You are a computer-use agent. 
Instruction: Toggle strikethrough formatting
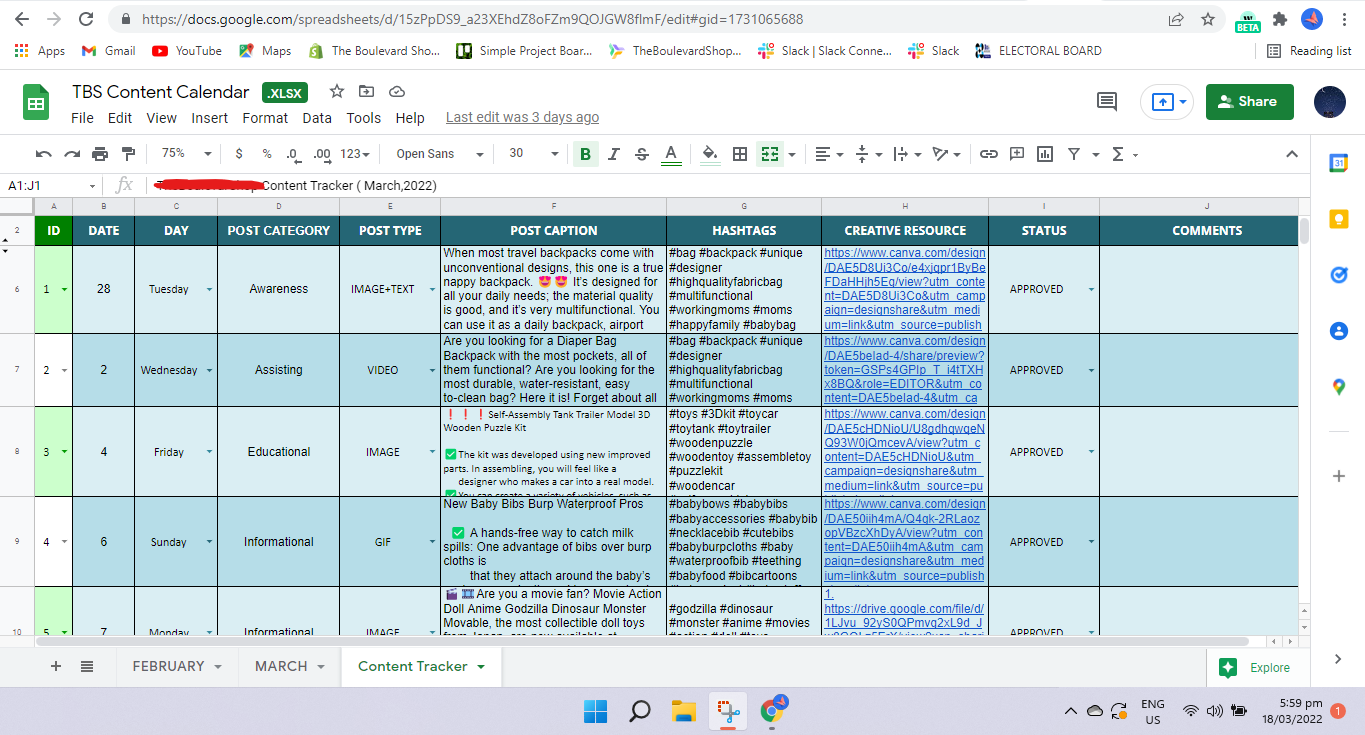(642, 154)
